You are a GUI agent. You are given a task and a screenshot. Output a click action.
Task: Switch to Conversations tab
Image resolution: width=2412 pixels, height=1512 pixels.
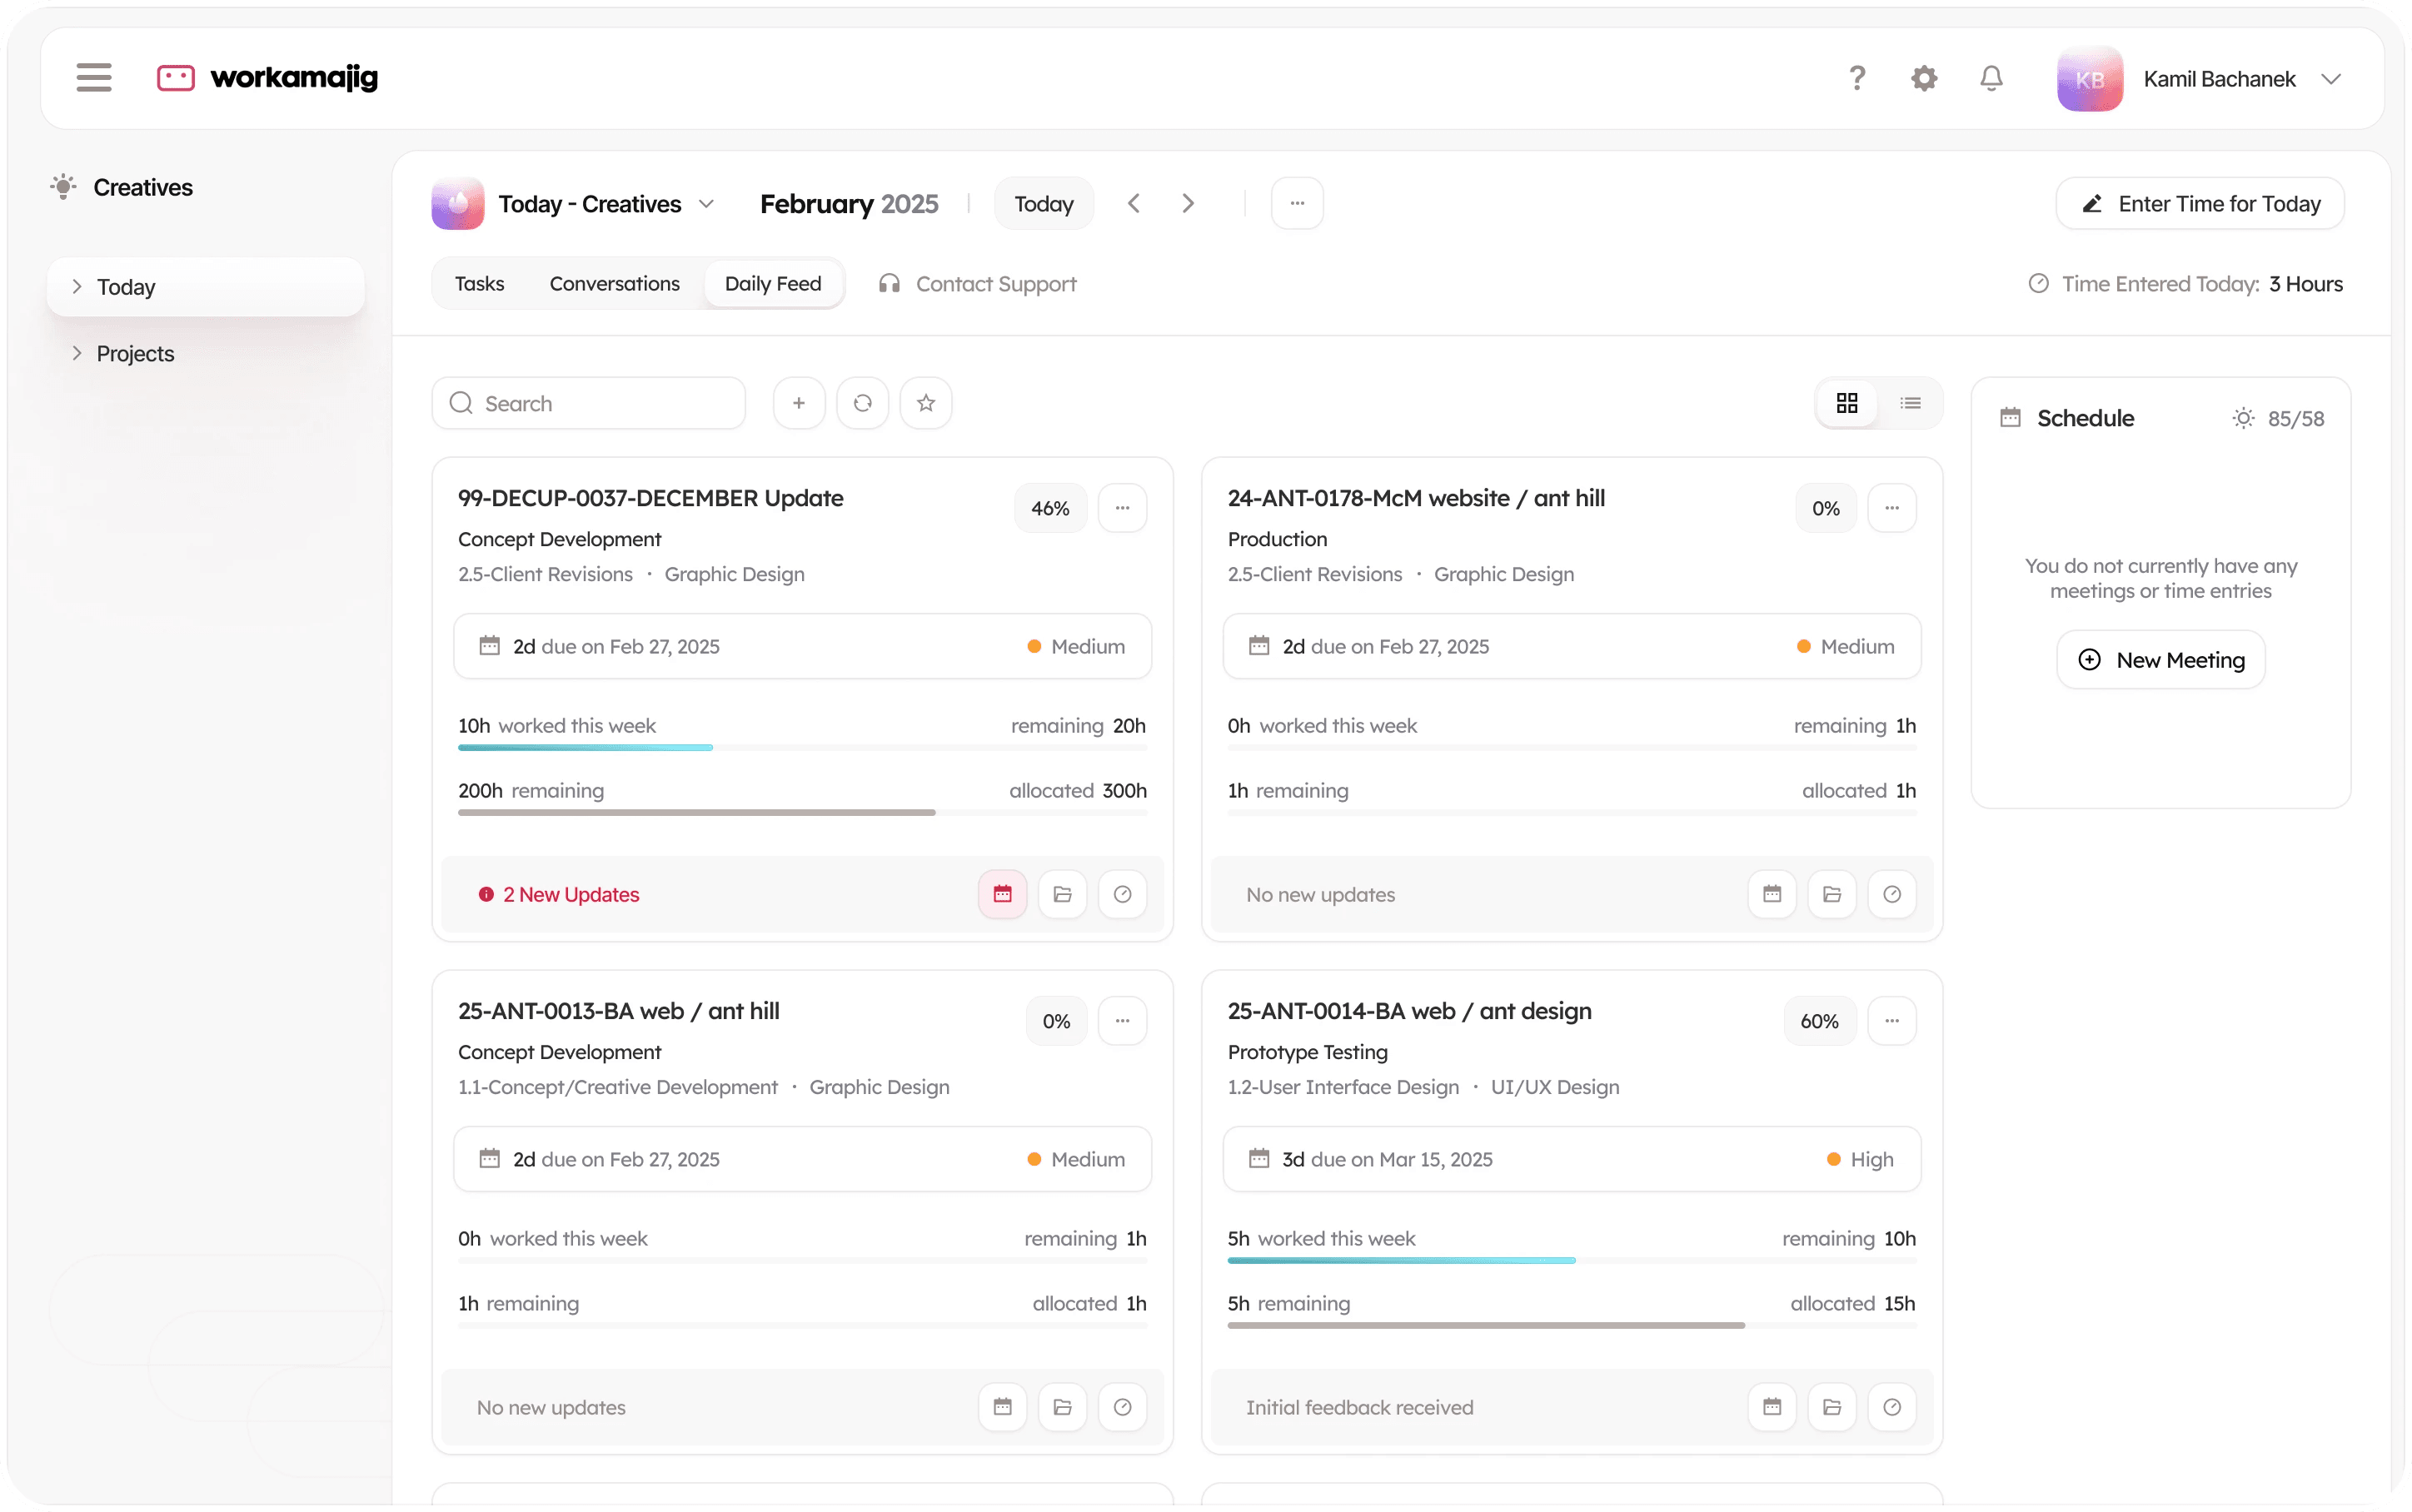tap(614, 284)
